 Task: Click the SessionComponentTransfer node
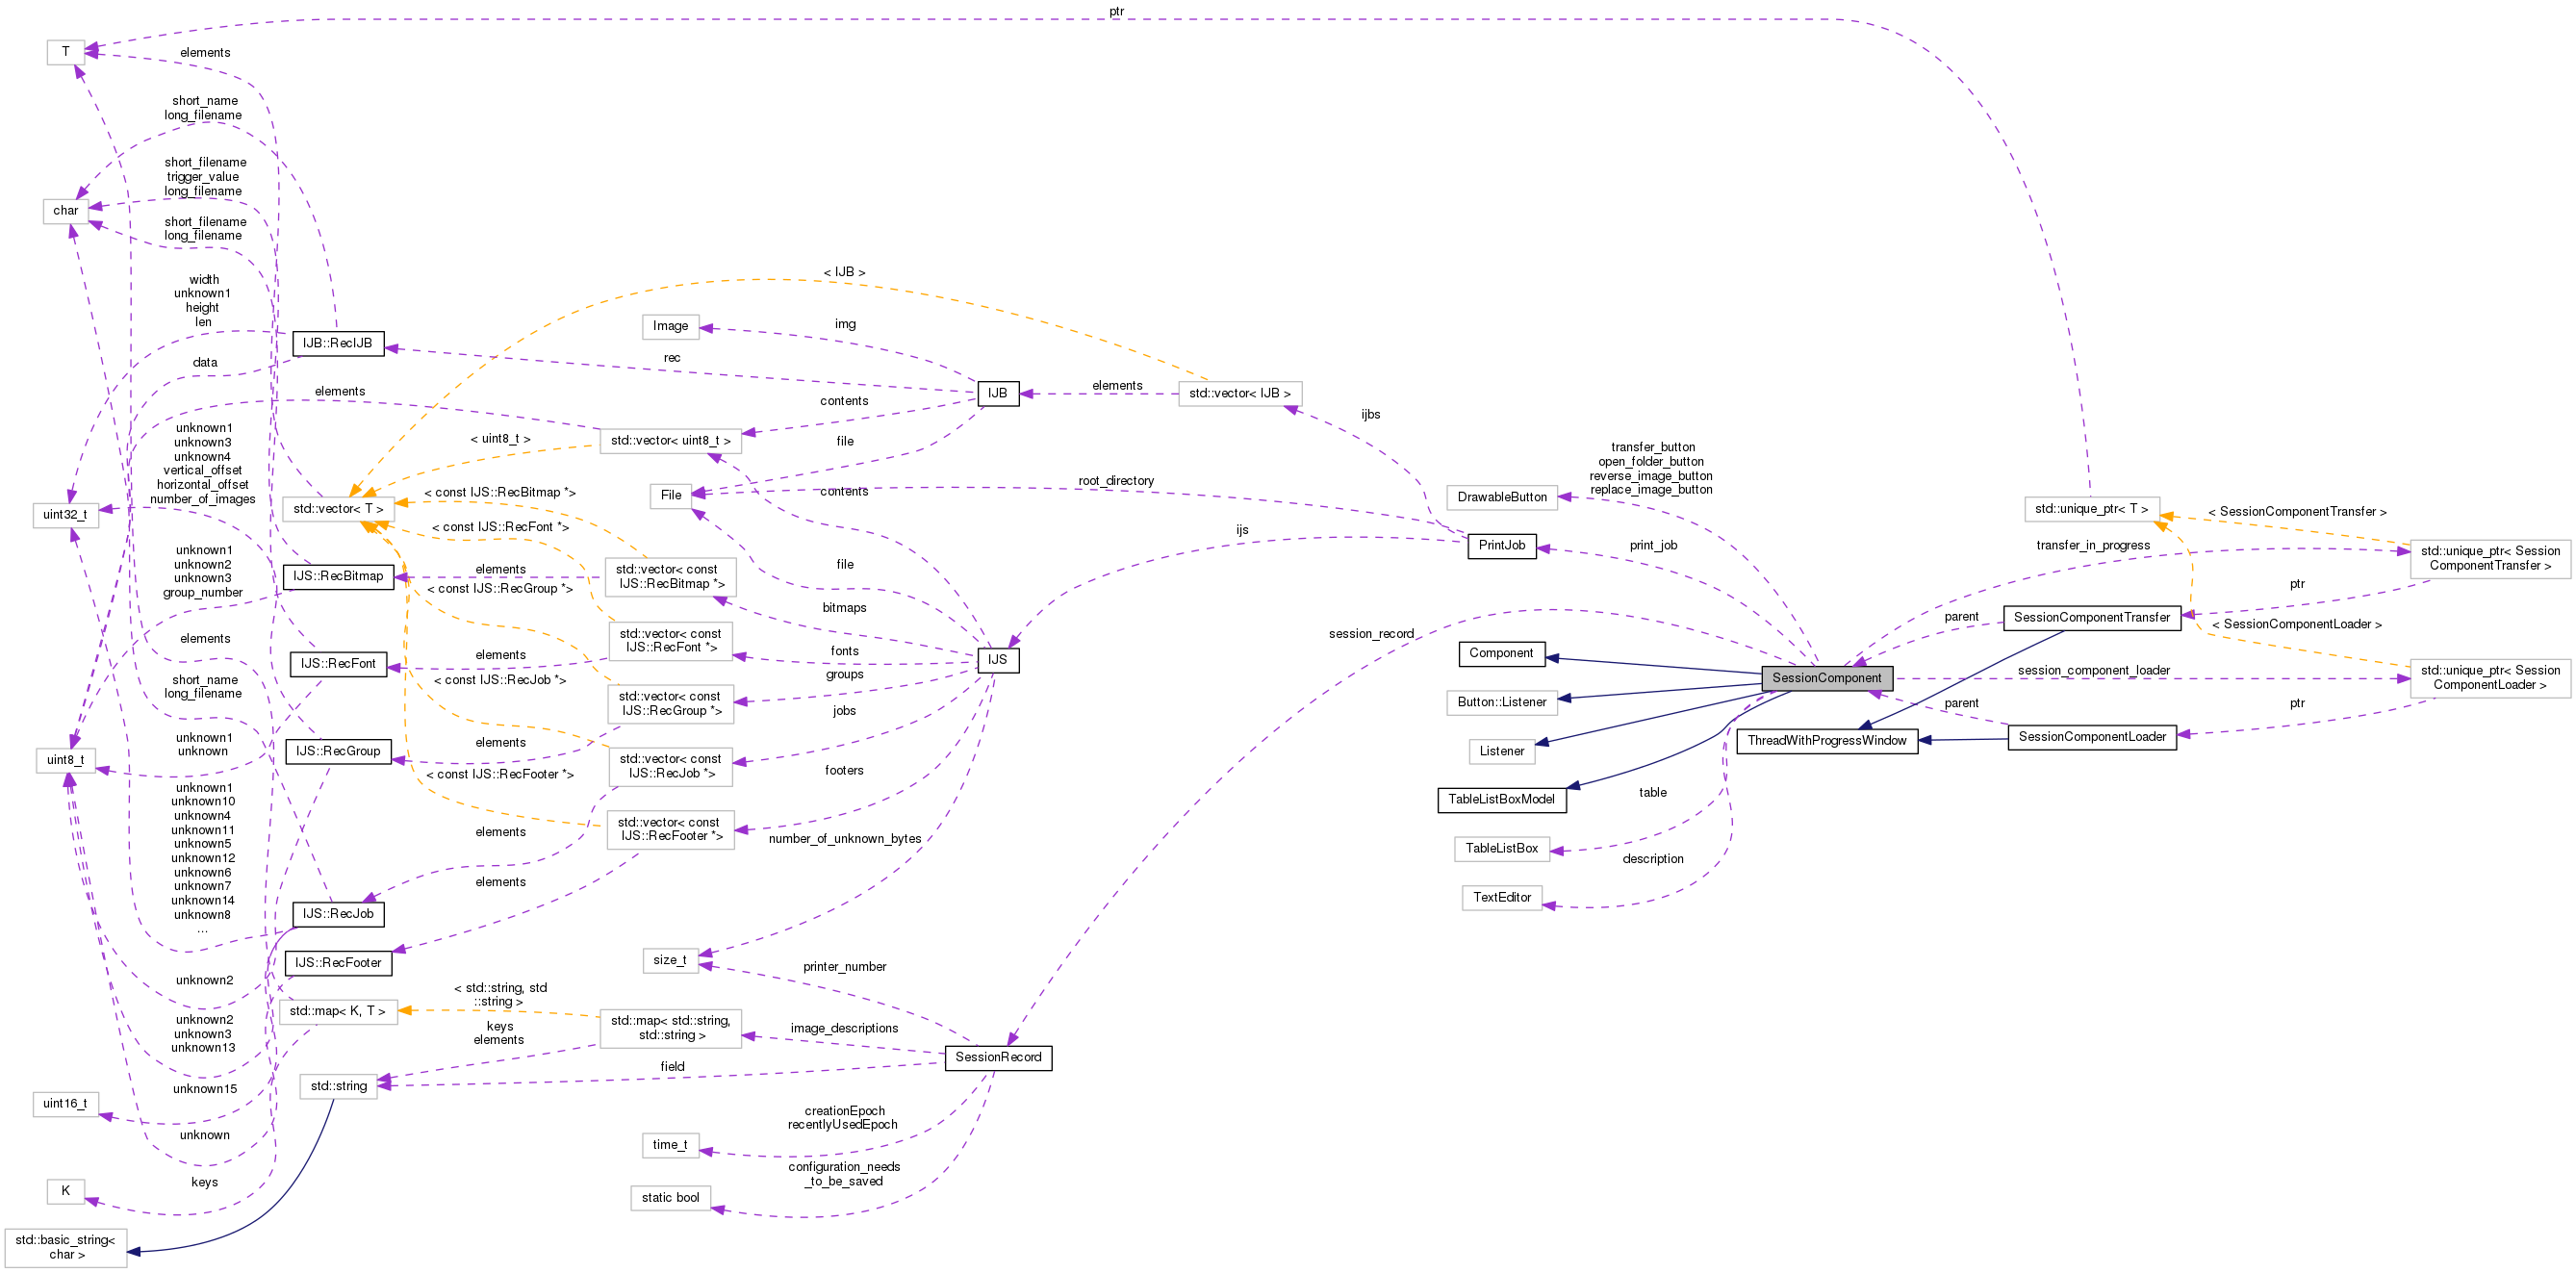pyautogui.click(x=2092, y=617)
